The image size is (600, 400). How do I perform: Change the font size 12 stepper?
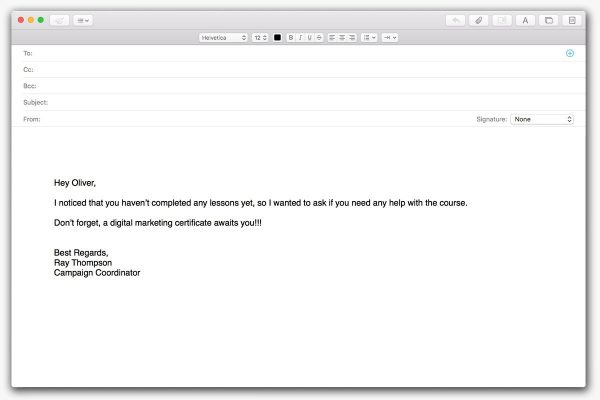pyautogui.click(x=260, y=38)
